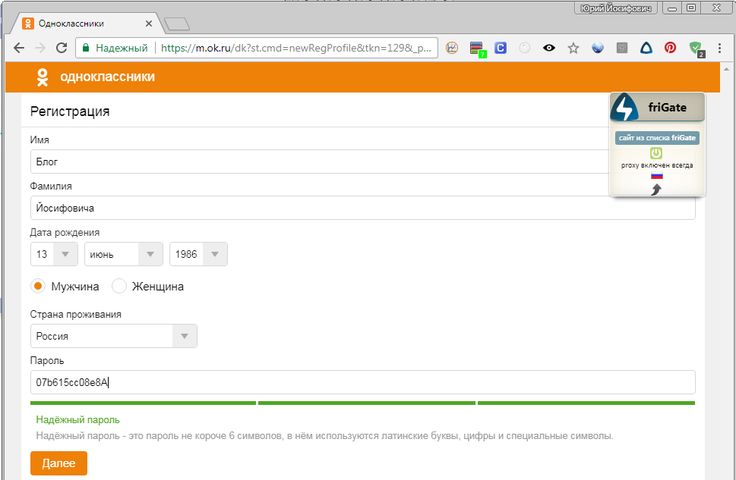Click the Фамилия field containing Йосифовича

362,208
